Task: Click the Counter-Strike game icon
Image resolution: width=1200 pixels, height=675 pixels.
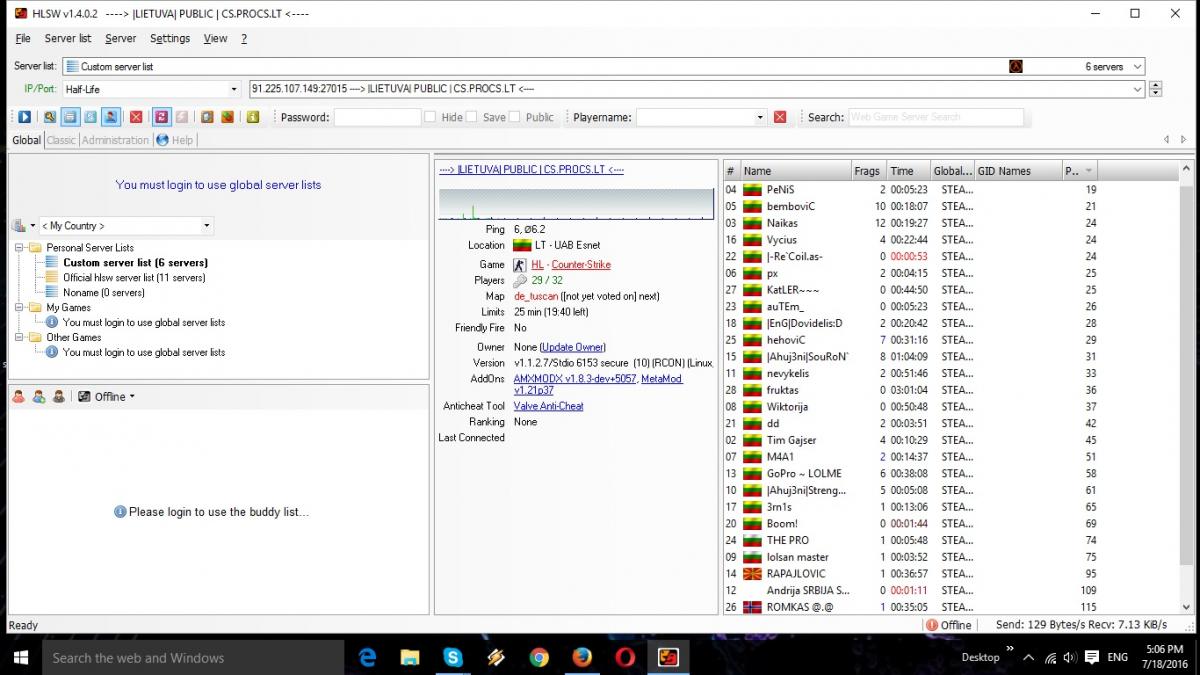Action: [x=520, y=265]
